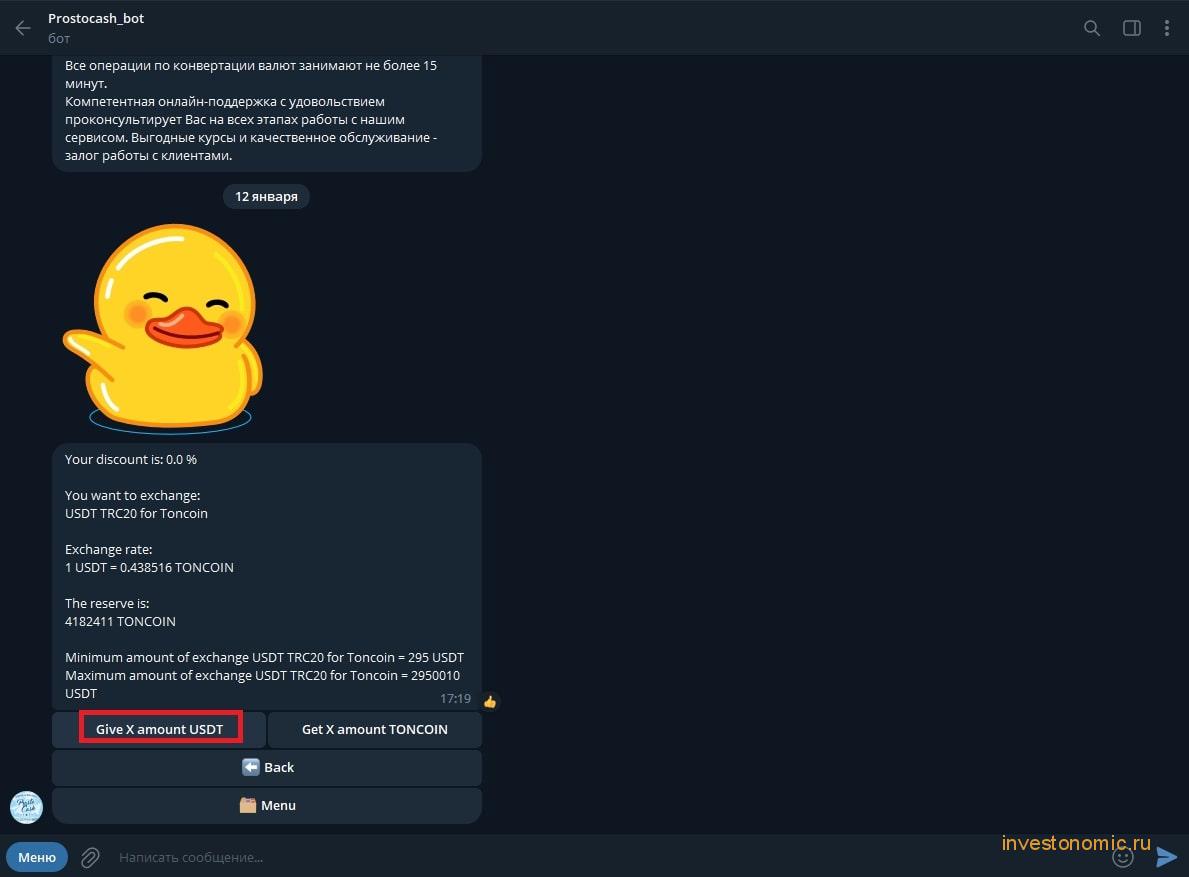Select Get X amount TONCOIN button
Screen dimensions: 1189x877
[x=375, y=729]
